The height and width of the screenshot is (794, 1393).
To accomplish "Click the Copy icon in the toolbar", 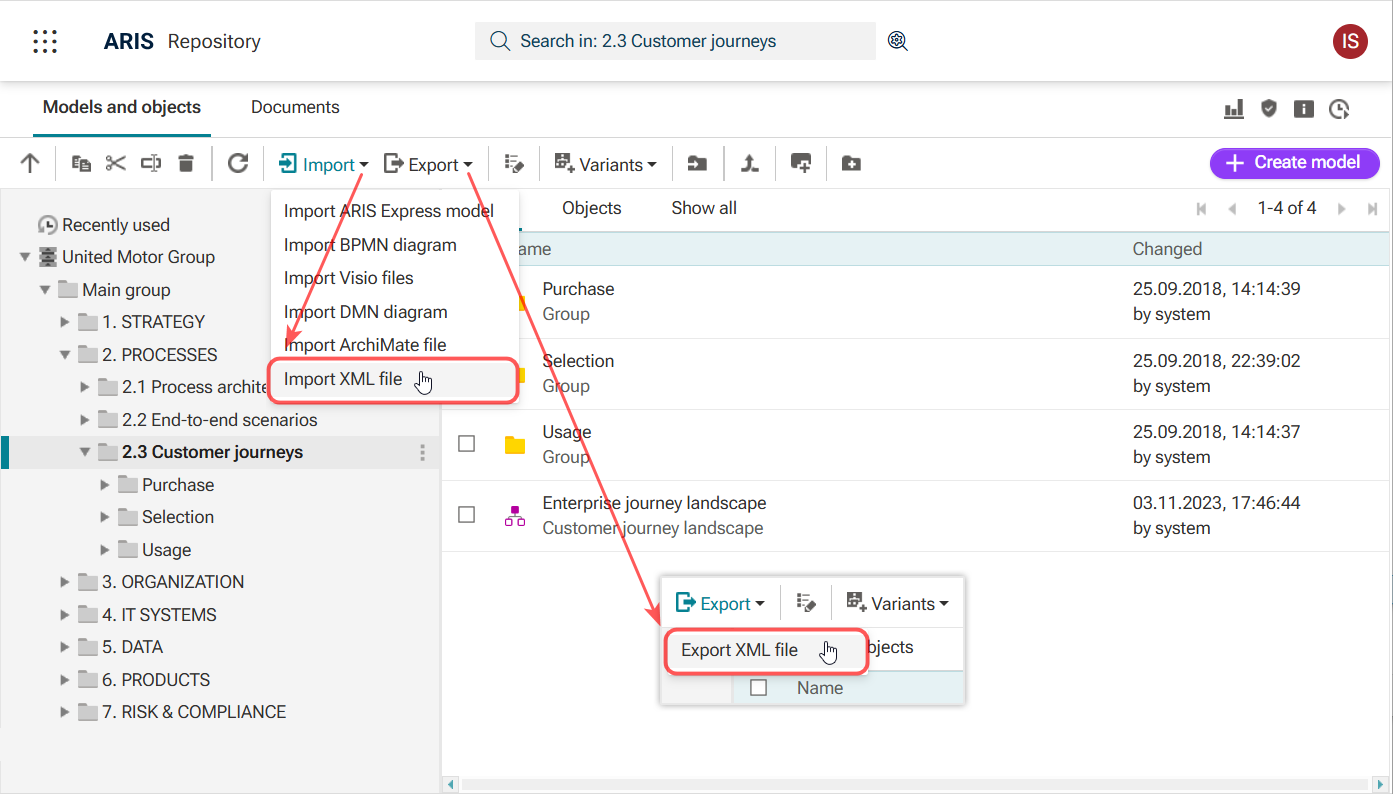I will 81,163.
